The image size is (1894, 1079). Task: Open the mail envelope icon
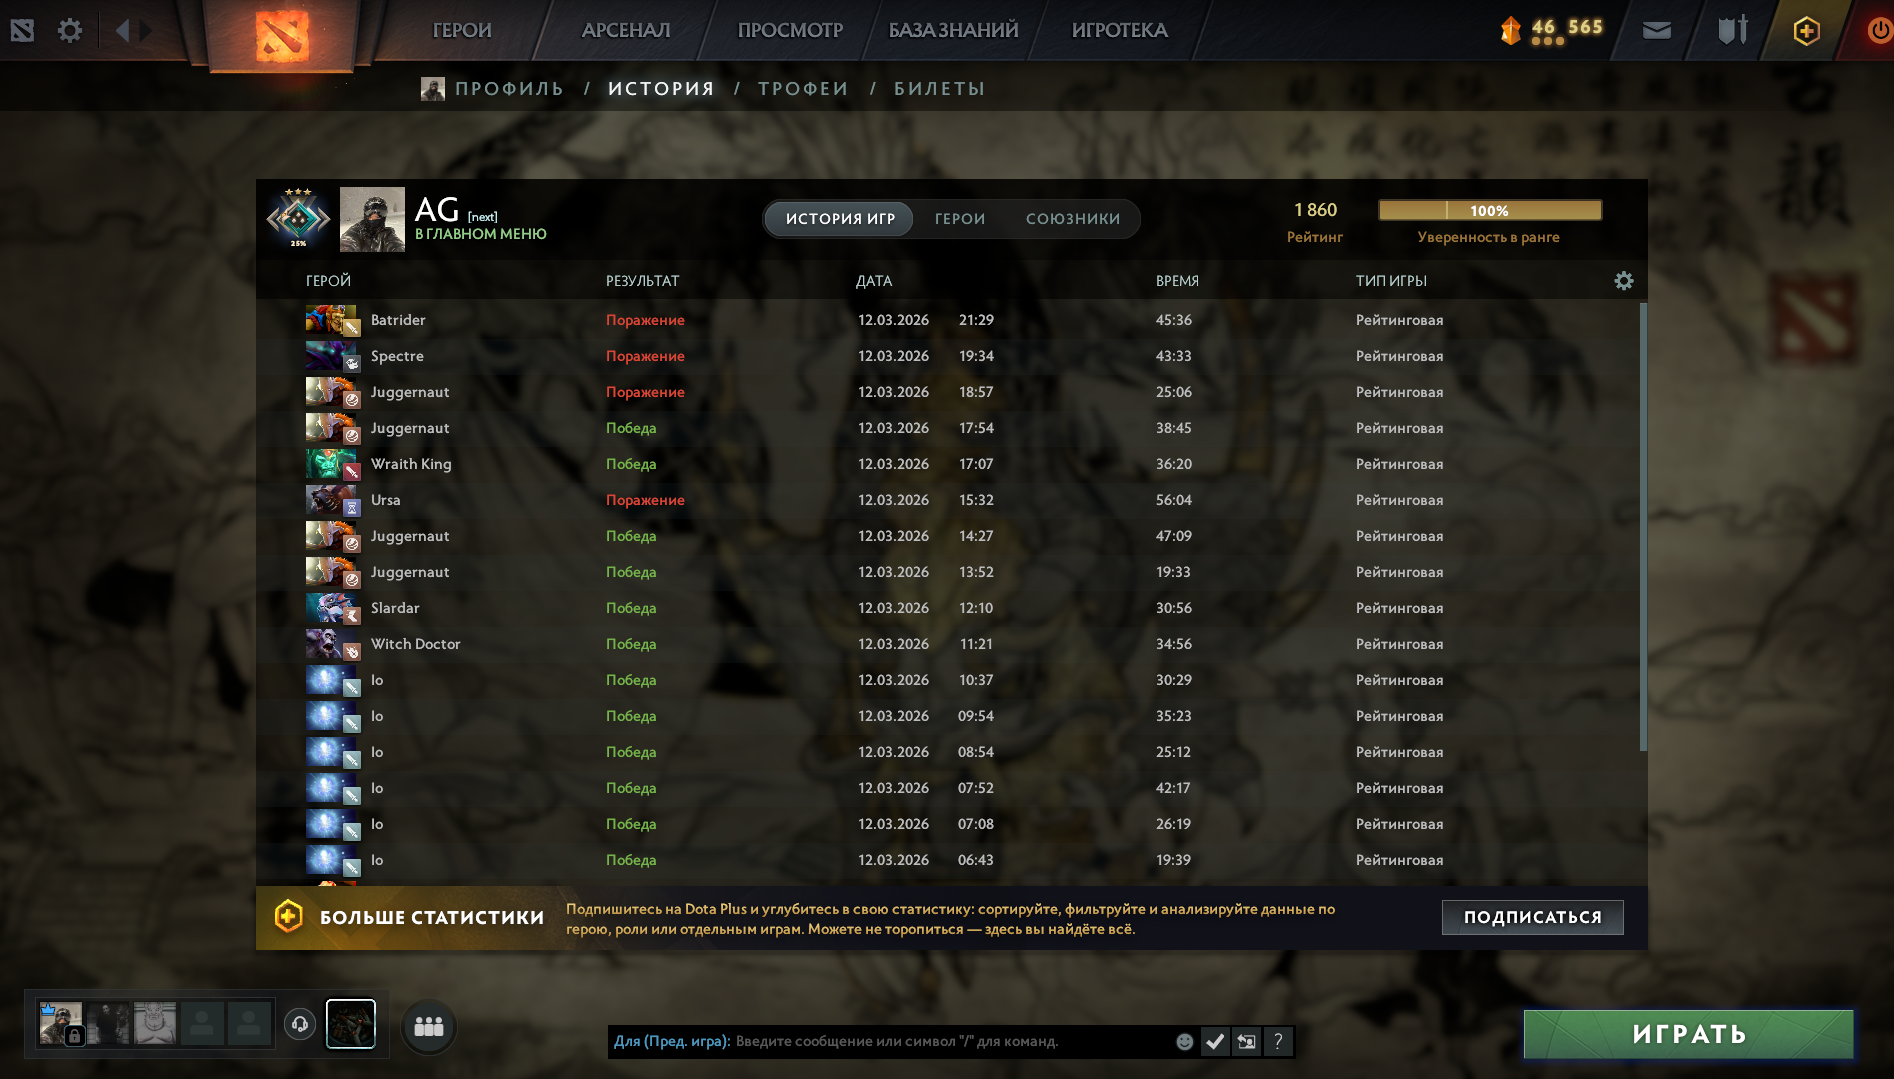[x=1657, y=31]
